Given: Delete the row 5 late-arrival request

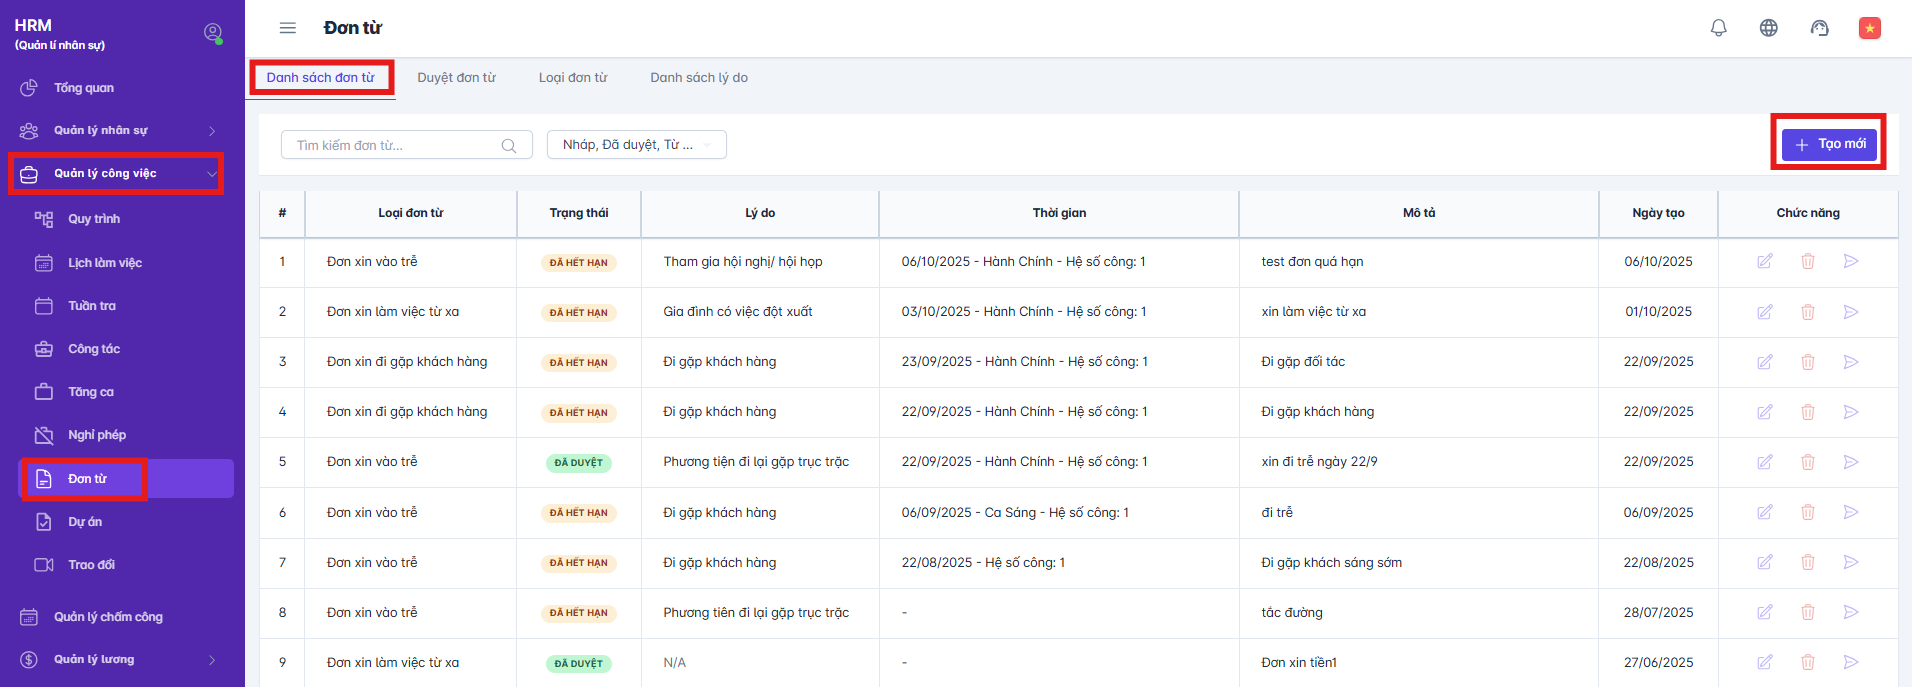Looking at the screenshot, I should point(1807,462).
